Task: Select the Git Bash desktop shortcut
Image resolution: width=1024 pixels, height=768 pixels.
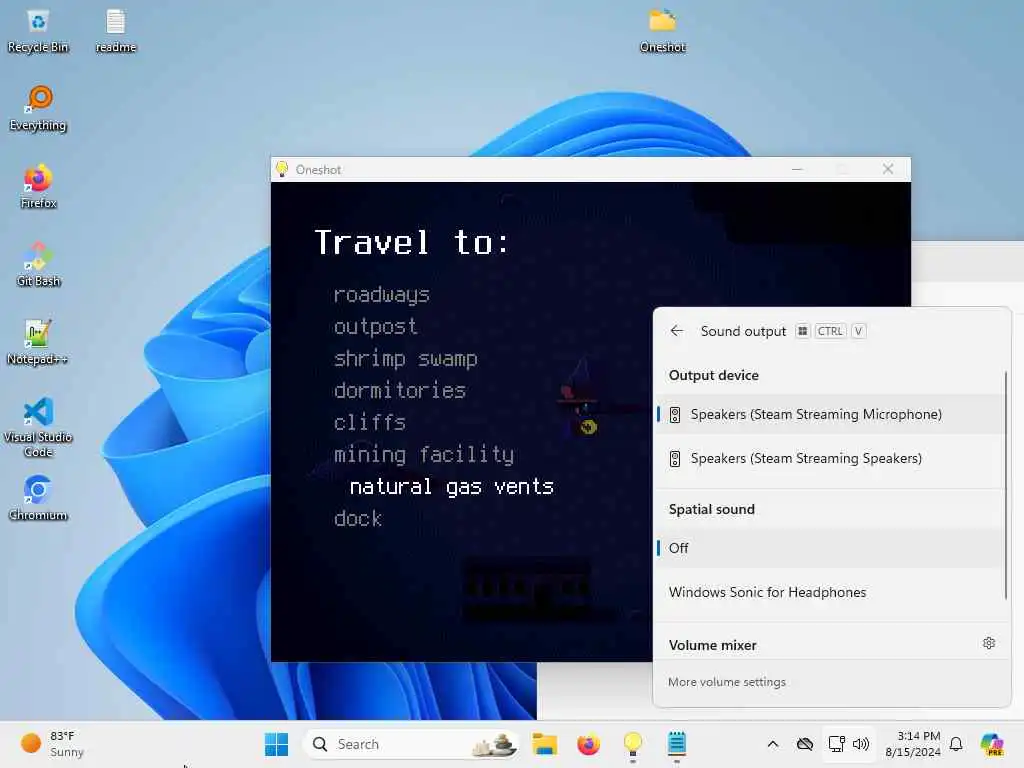Action: click(x=39, y=264)
